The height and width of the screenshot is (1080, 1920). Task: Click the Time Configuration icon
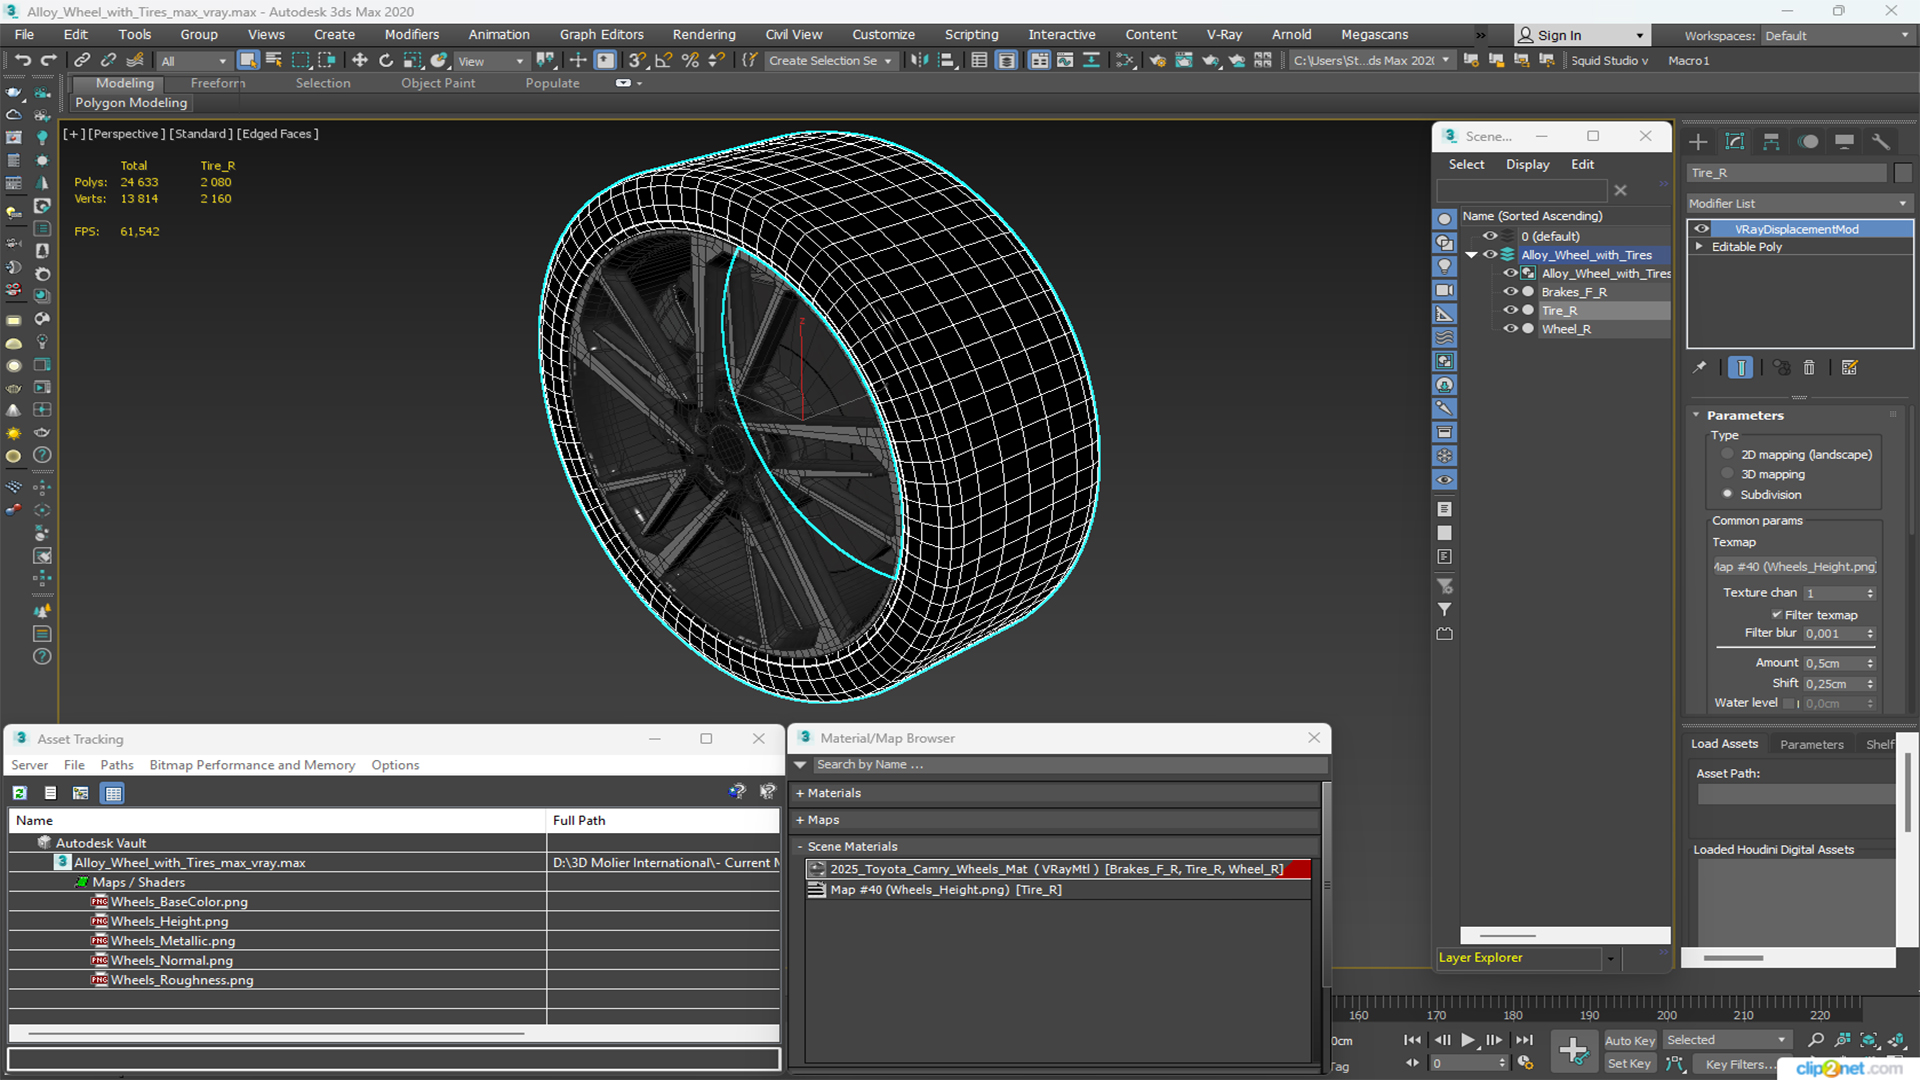click(1525, 1063)
